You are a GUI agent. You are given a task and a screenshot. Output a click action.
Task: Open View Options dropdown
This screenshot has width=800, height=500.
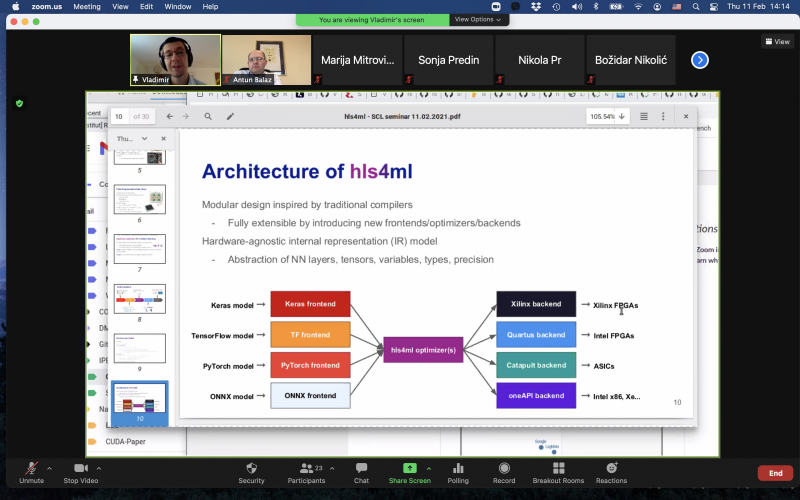tap(478, 19)
